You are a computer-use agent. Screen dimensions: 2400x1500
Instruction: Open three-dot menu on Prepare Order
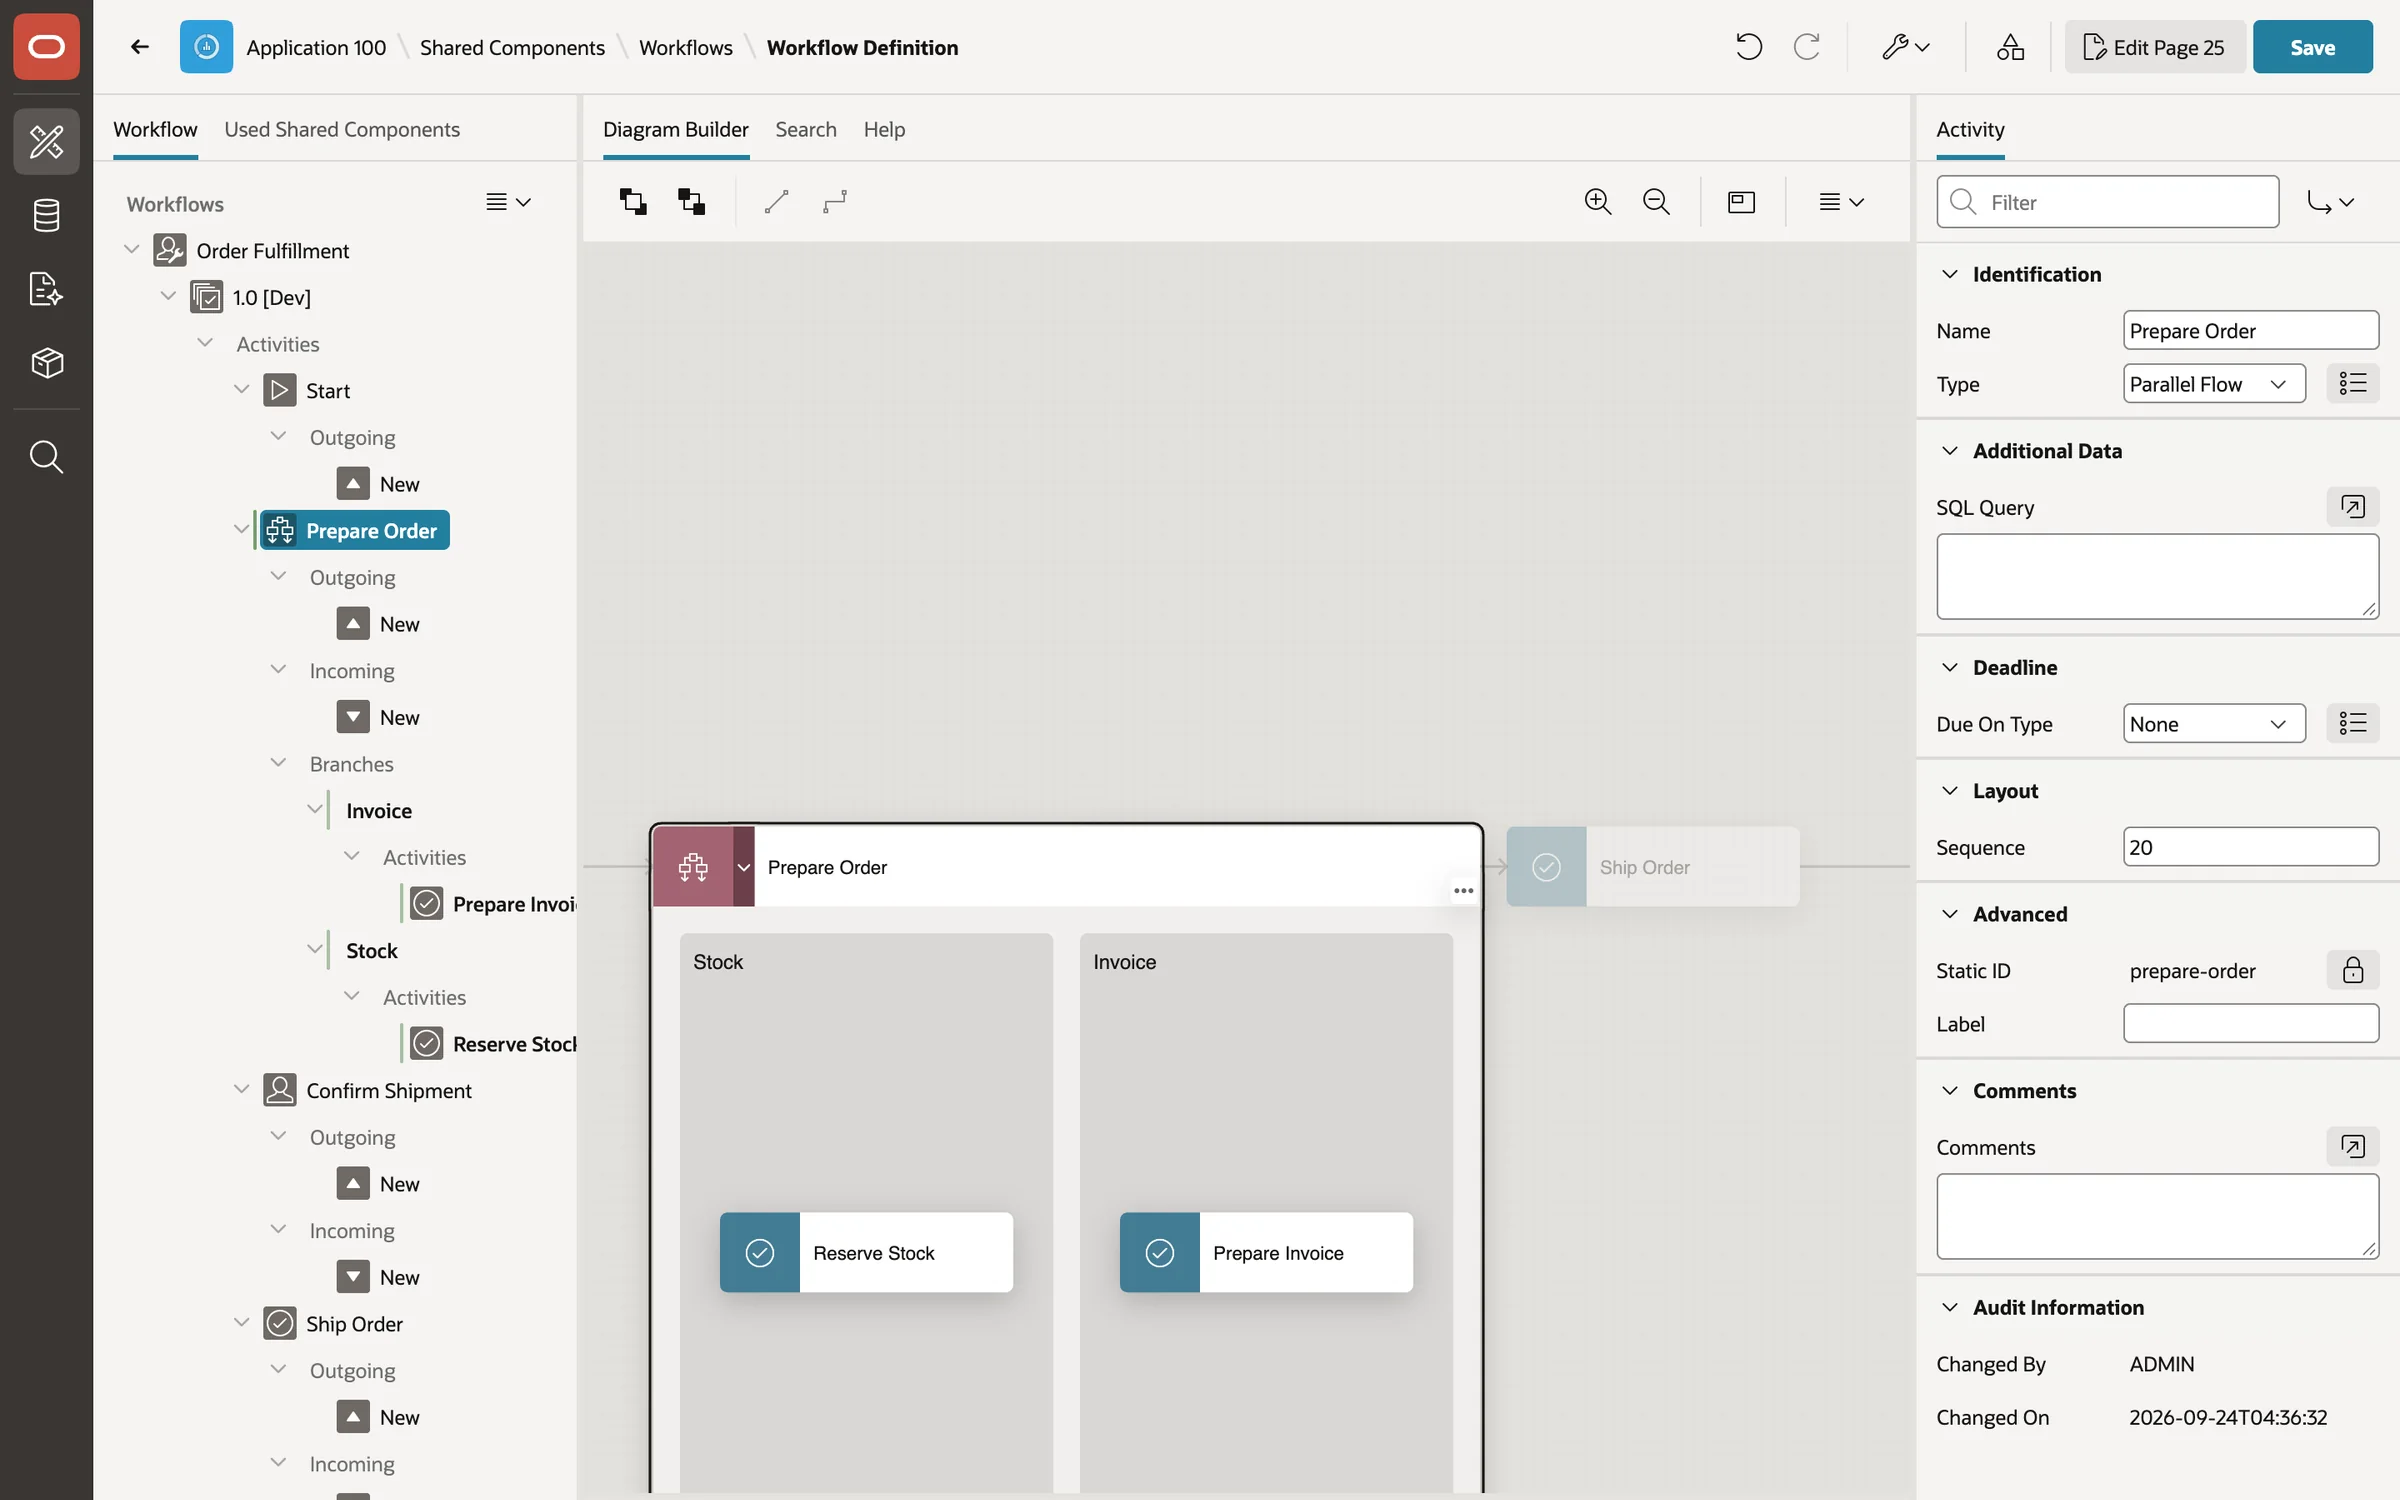tap(1463, 891)
